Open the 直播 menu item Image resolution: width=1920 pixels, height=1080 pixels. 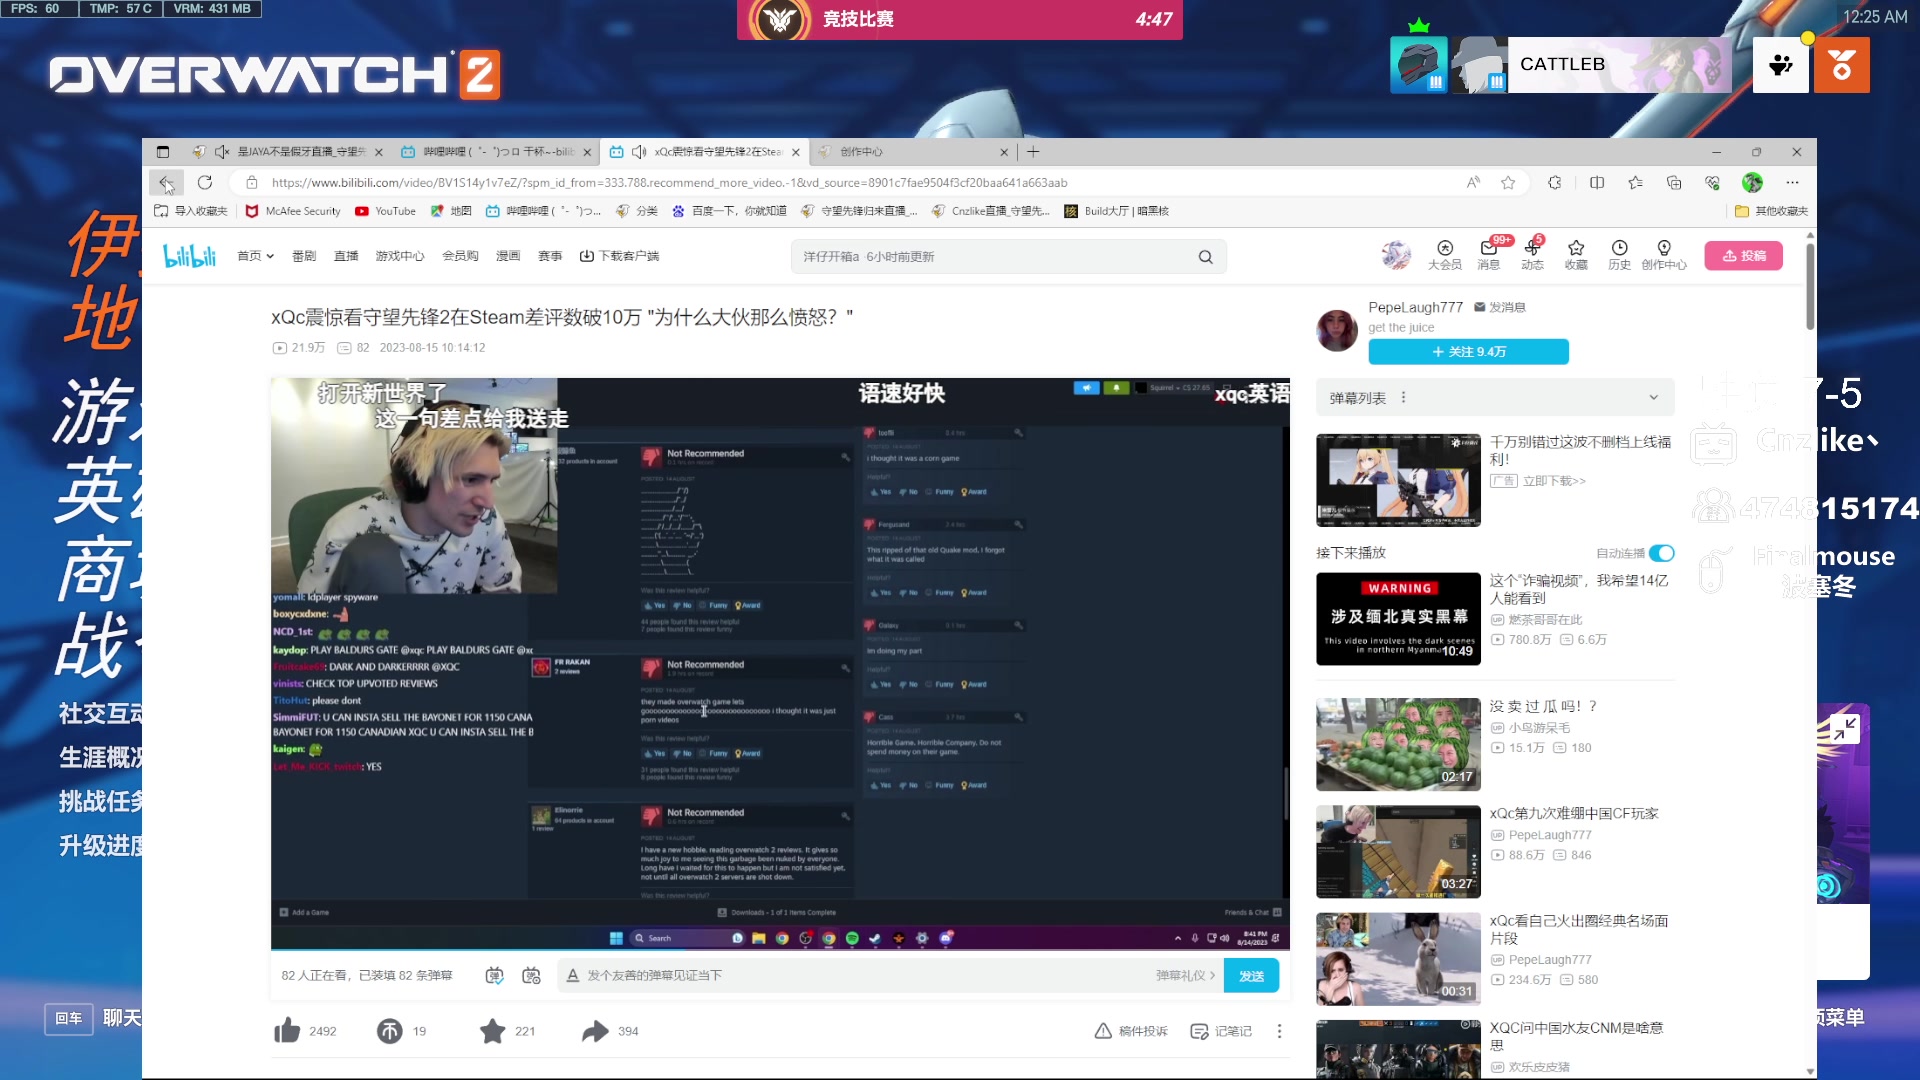click(346, 256)
